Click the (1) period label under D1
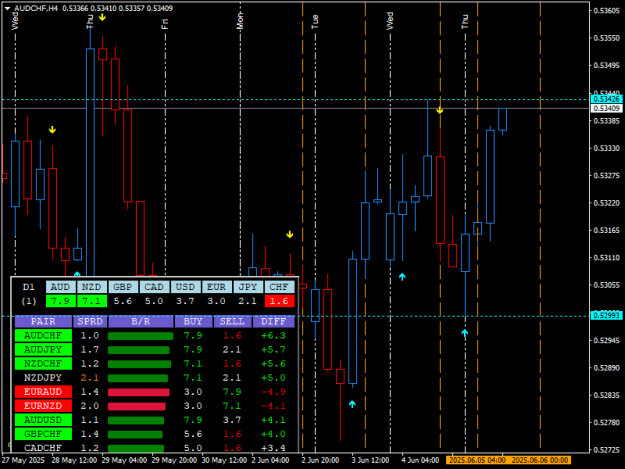 tap(29, 301)
